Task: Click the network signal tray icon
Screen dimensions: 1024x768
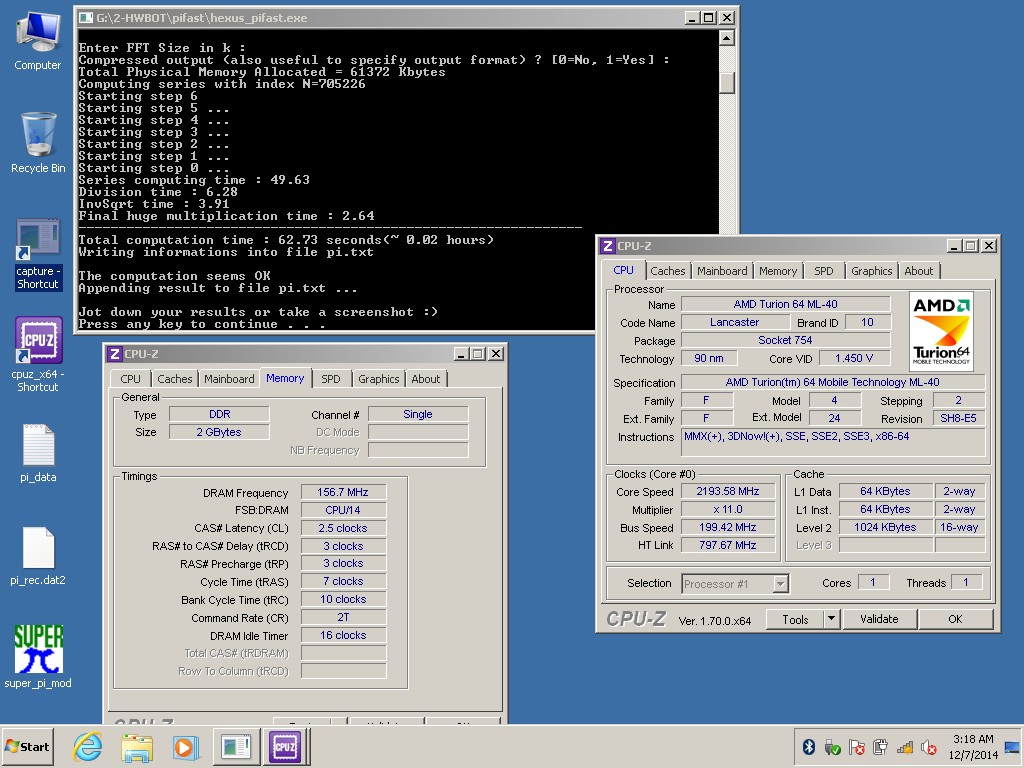Action: tap(904, 747)
